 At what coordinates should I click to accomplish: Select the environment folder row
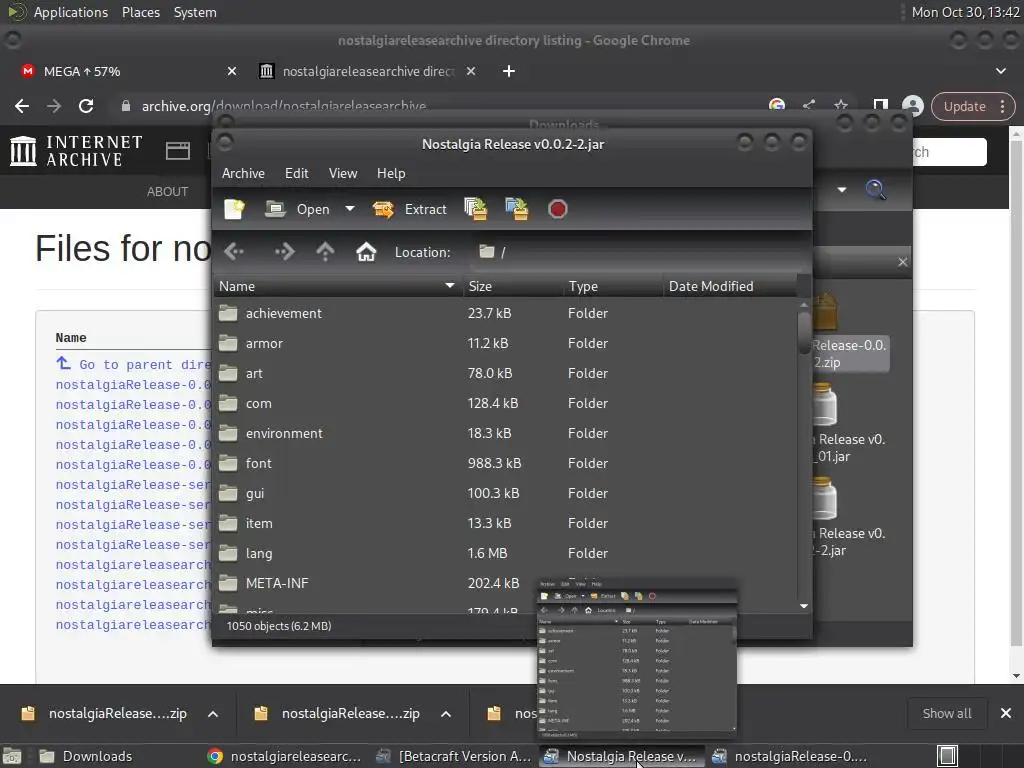click(x=505, y=434)
